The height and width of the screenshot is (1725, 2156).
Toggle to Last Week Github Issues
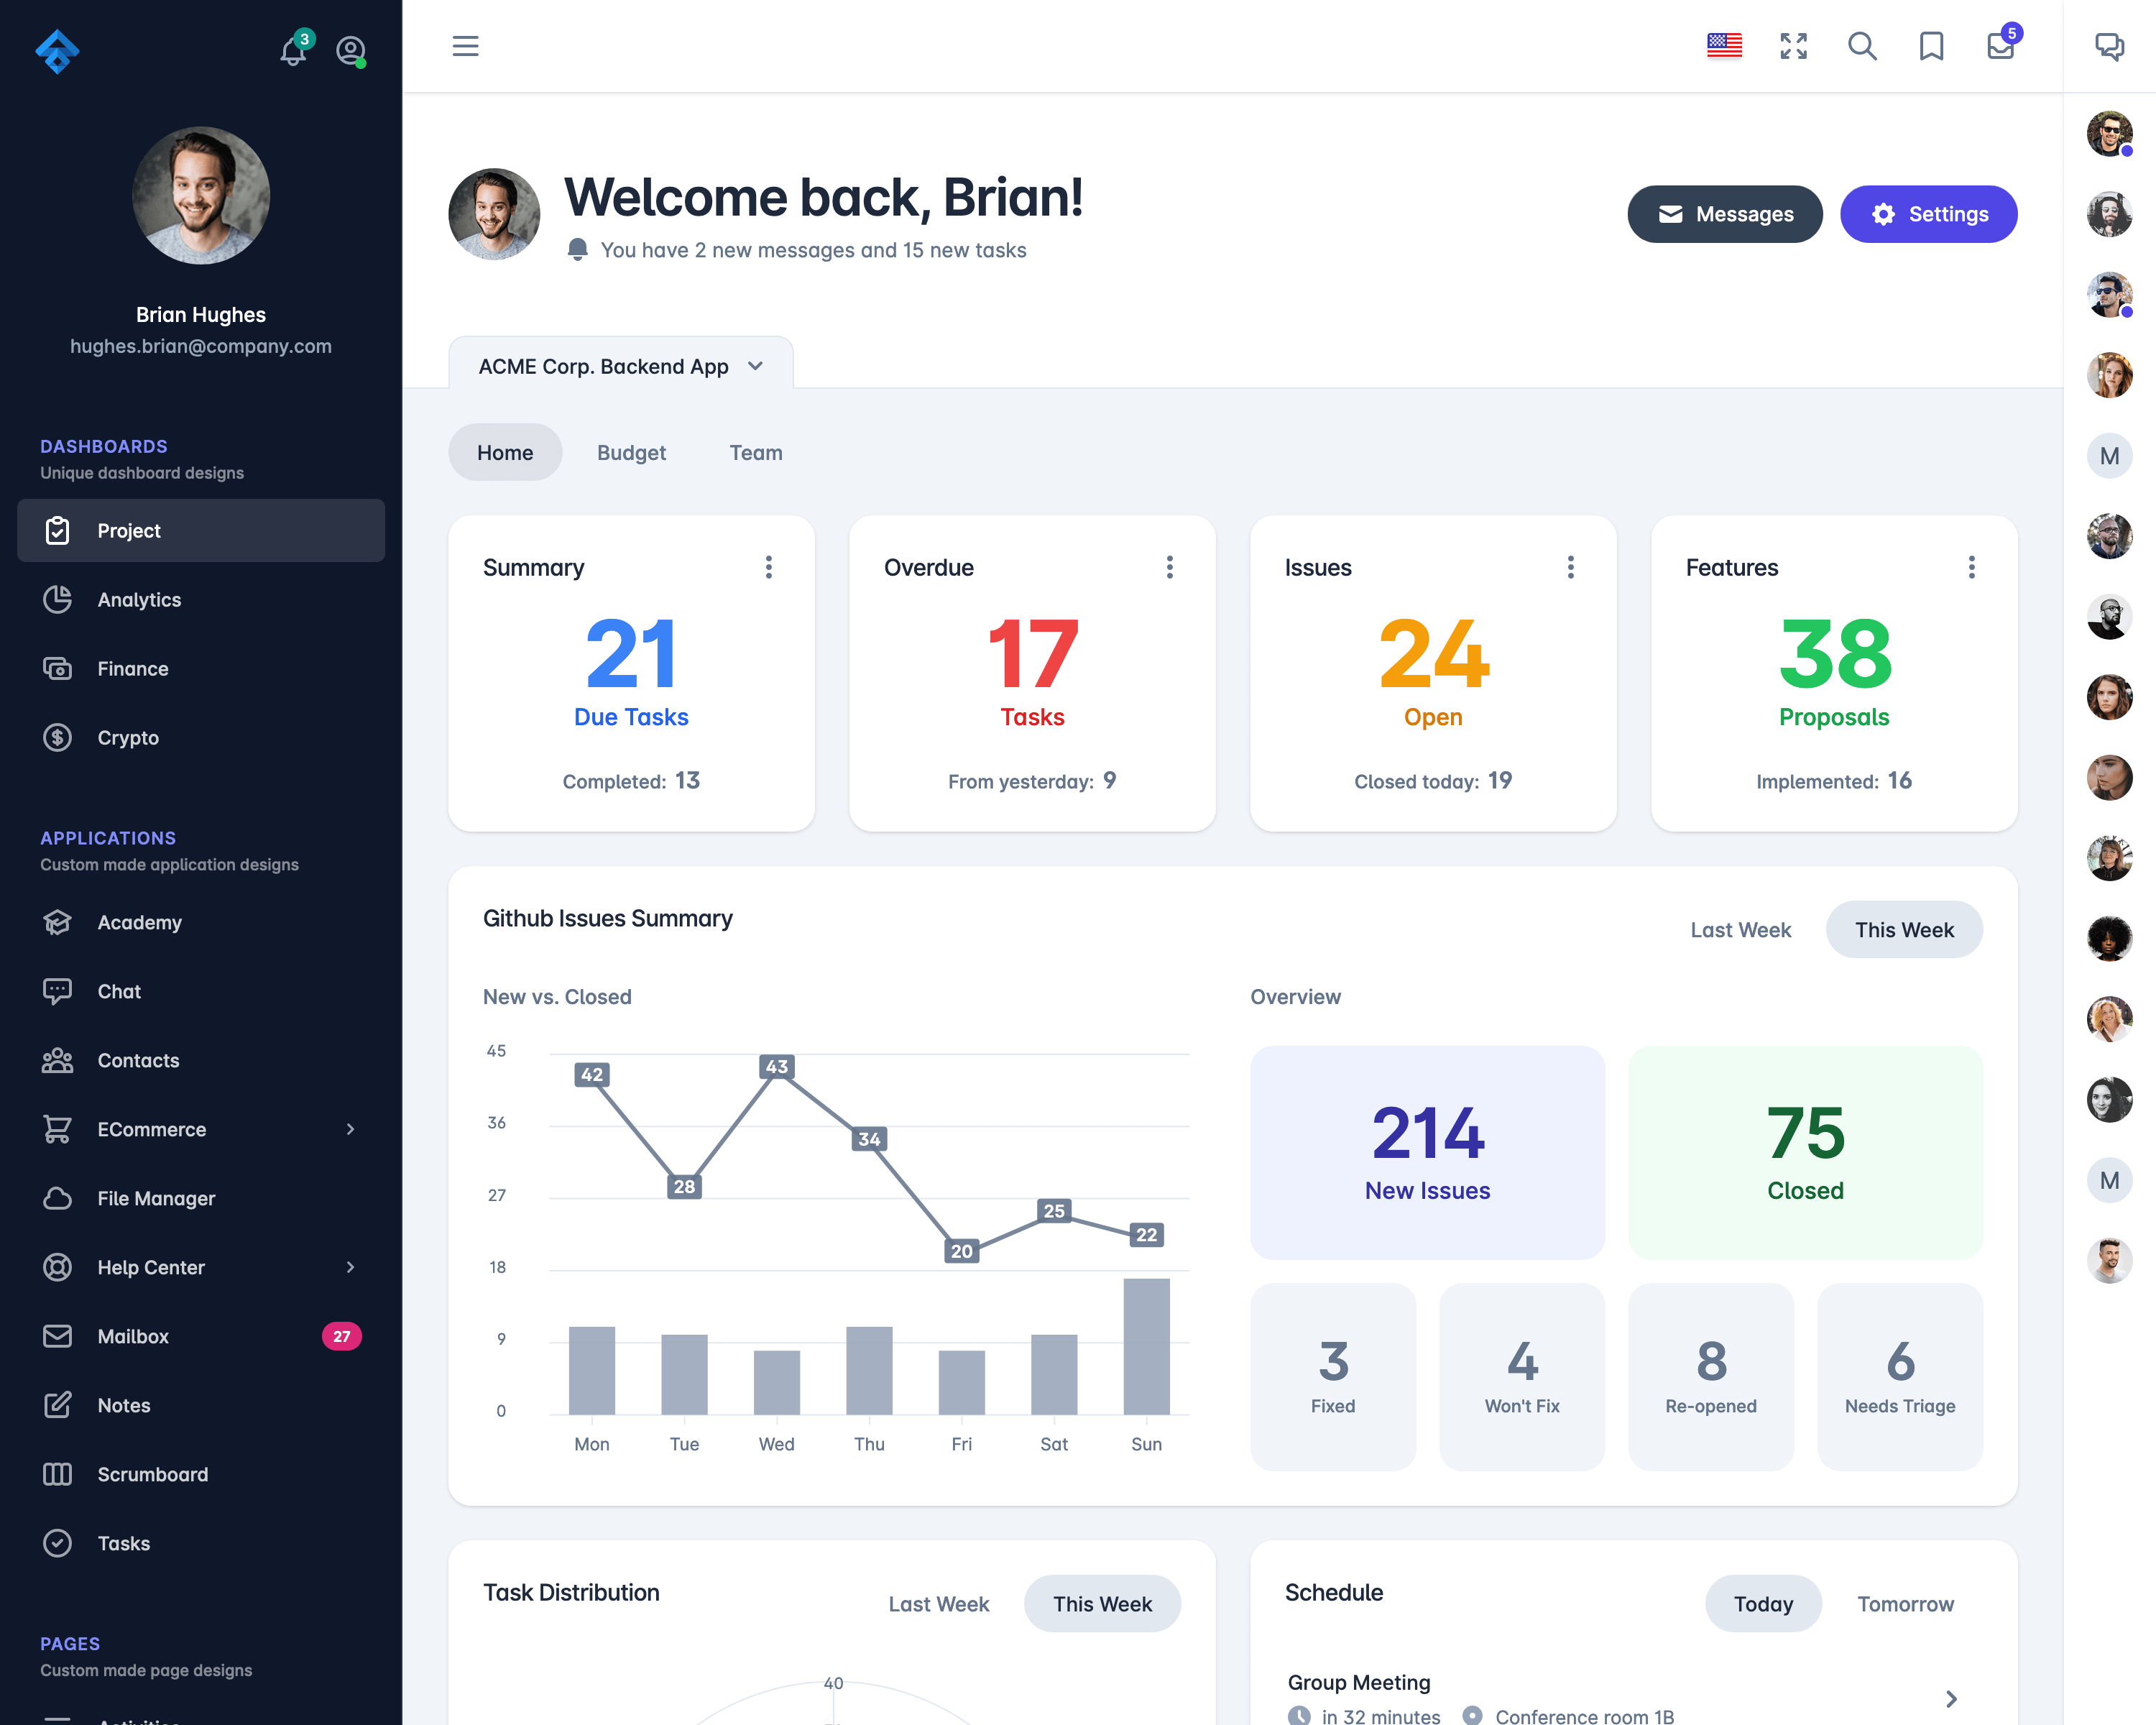coord(1741,929)
